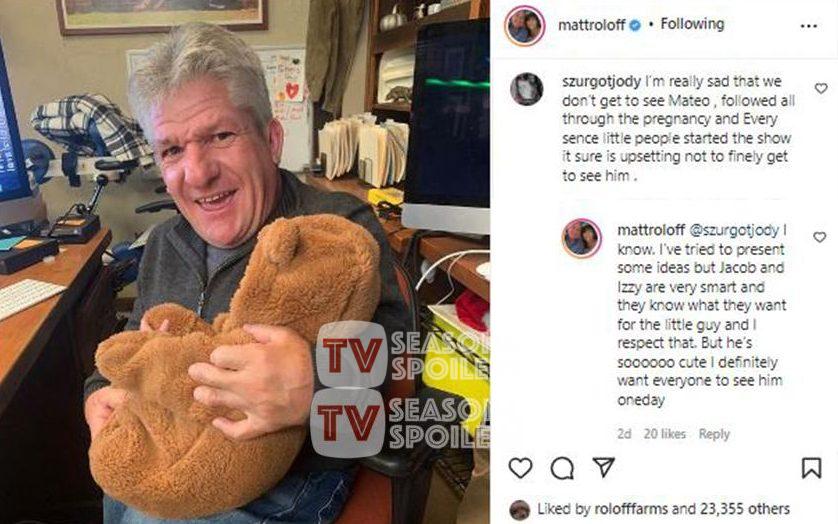View the 20 likes on reply
Viewport: 838px width, 524px height.
tap(664, 434)
